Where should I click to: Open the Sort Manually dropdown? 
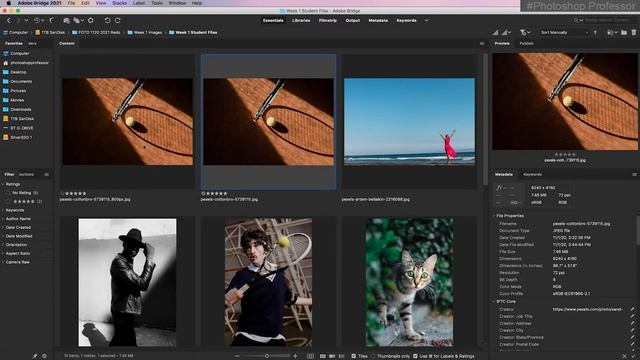point(564,32)
